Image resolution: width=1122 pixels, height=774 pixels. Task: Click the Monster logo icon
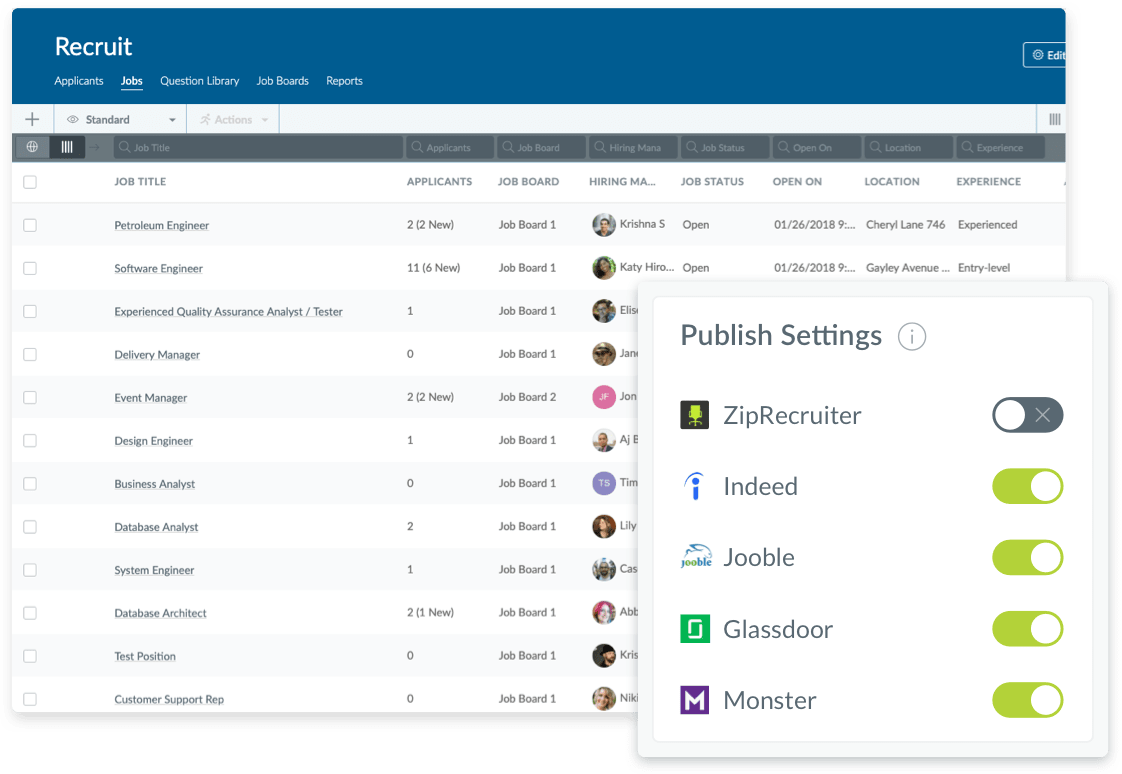point(695,700)
